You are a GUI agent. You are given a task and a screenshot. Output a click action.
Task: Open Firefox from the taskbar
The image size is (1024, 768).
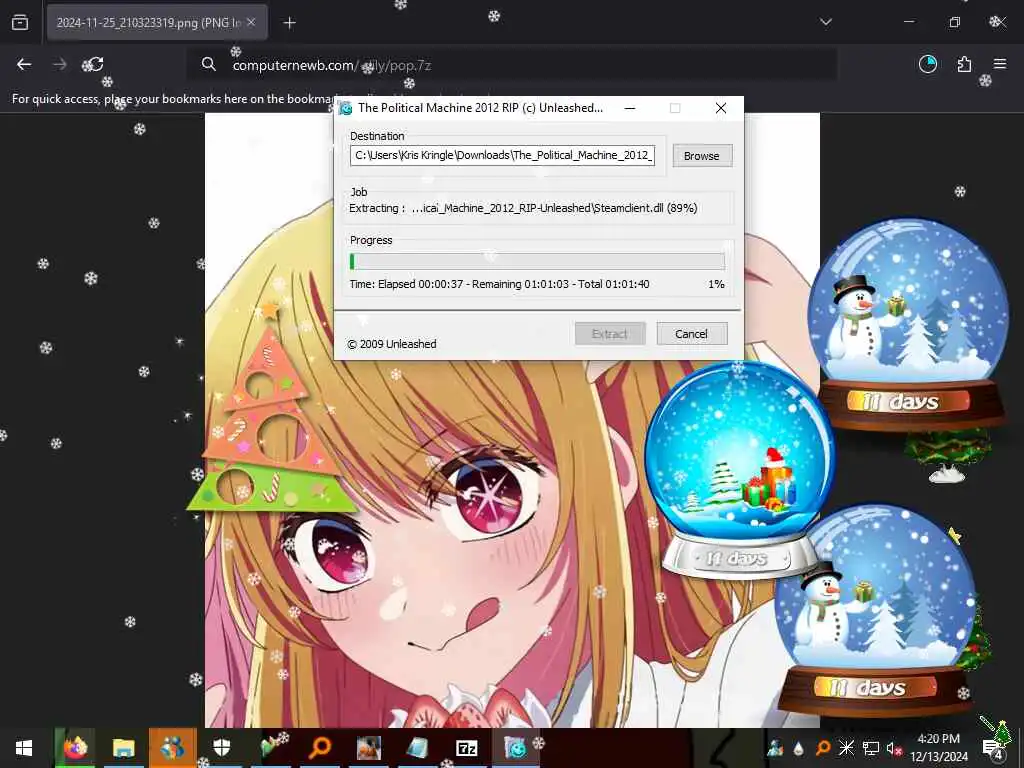coord(75,748)
